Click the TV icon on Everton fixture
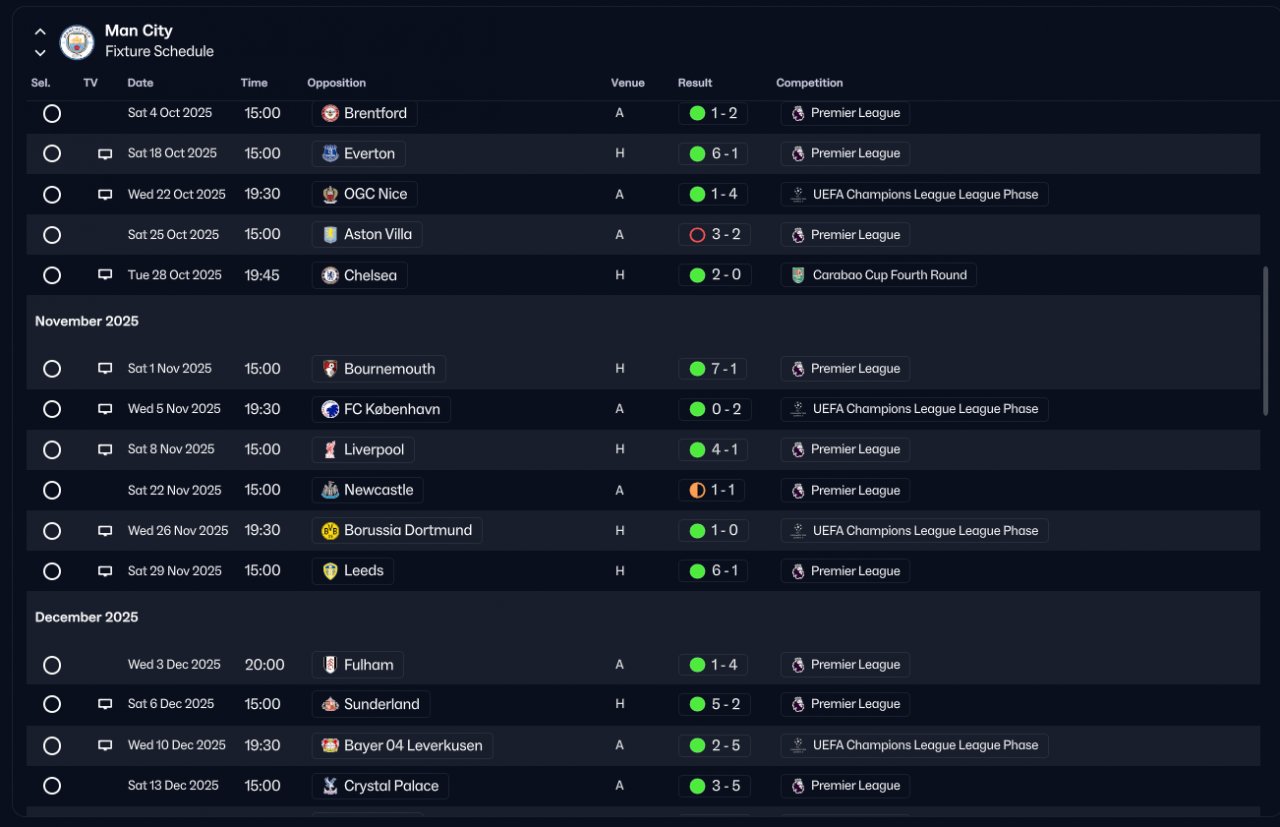Image resolution: width=1280 pixels, height=827 pixels. click(105, 154)
